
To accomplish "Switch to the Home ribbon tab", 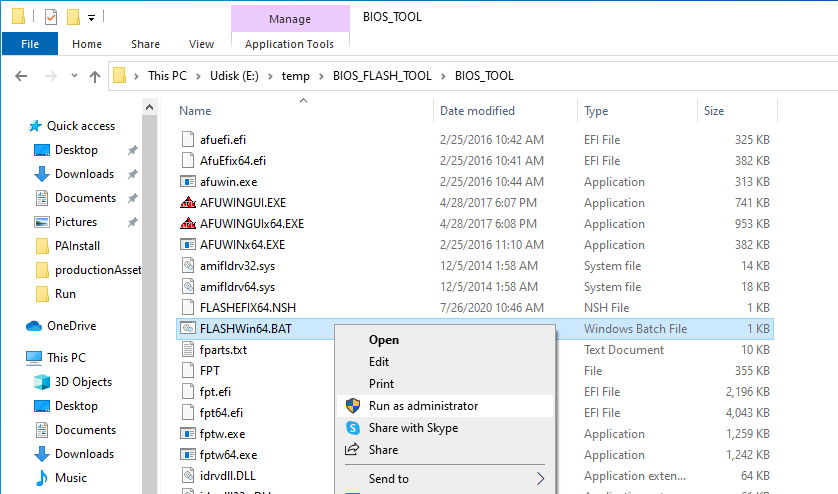I will tap(87, 44).
